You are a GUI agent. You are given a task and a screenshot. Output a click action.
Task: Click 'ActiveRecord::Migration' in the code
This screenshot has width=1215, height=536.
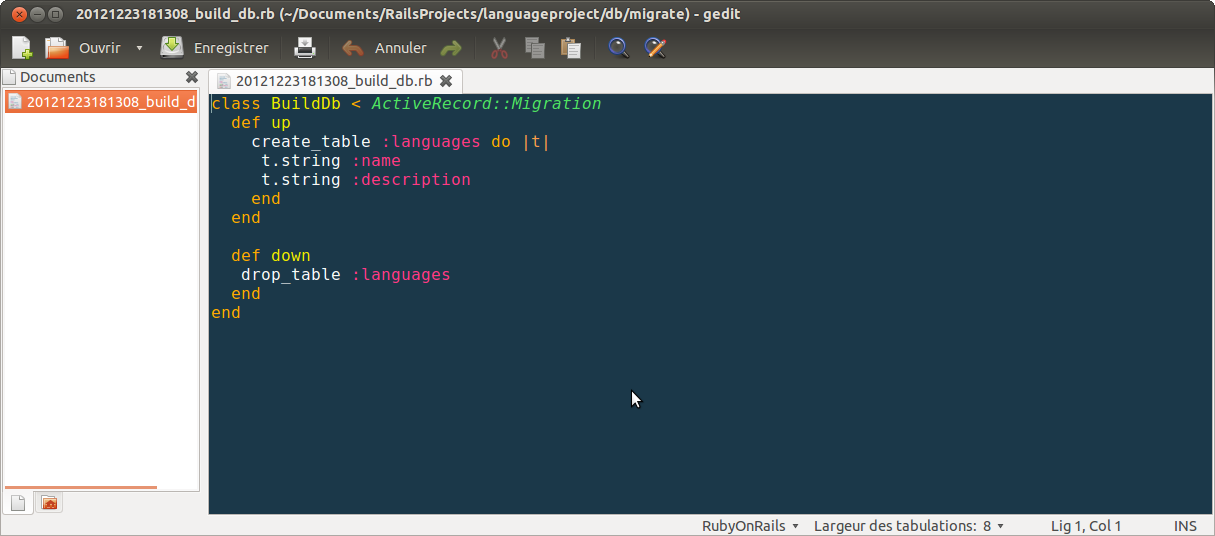click(x=486, y=104)
